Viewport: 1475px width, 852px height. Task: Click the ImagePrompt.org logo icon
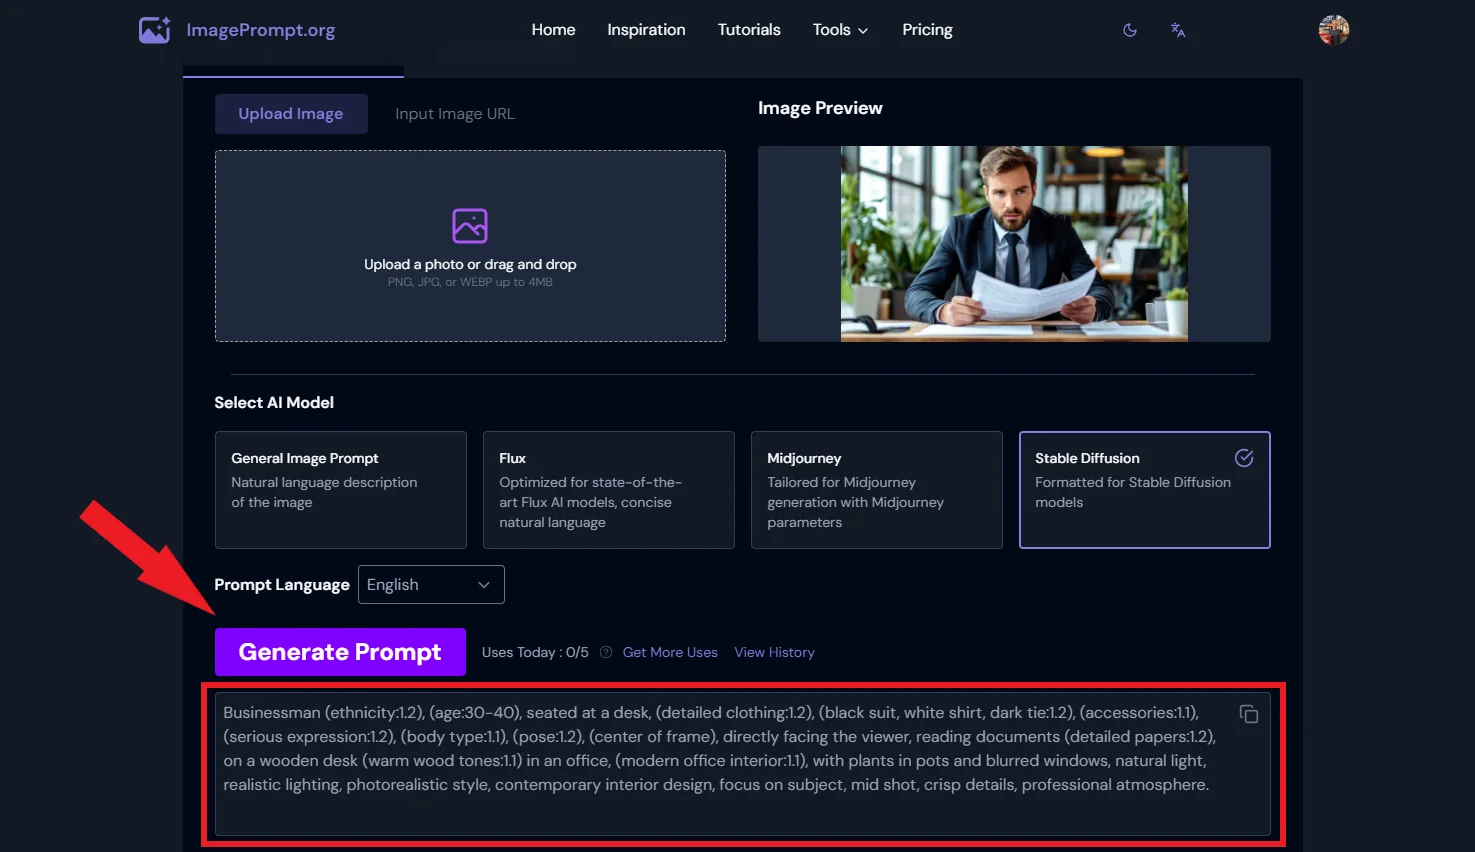154,30
